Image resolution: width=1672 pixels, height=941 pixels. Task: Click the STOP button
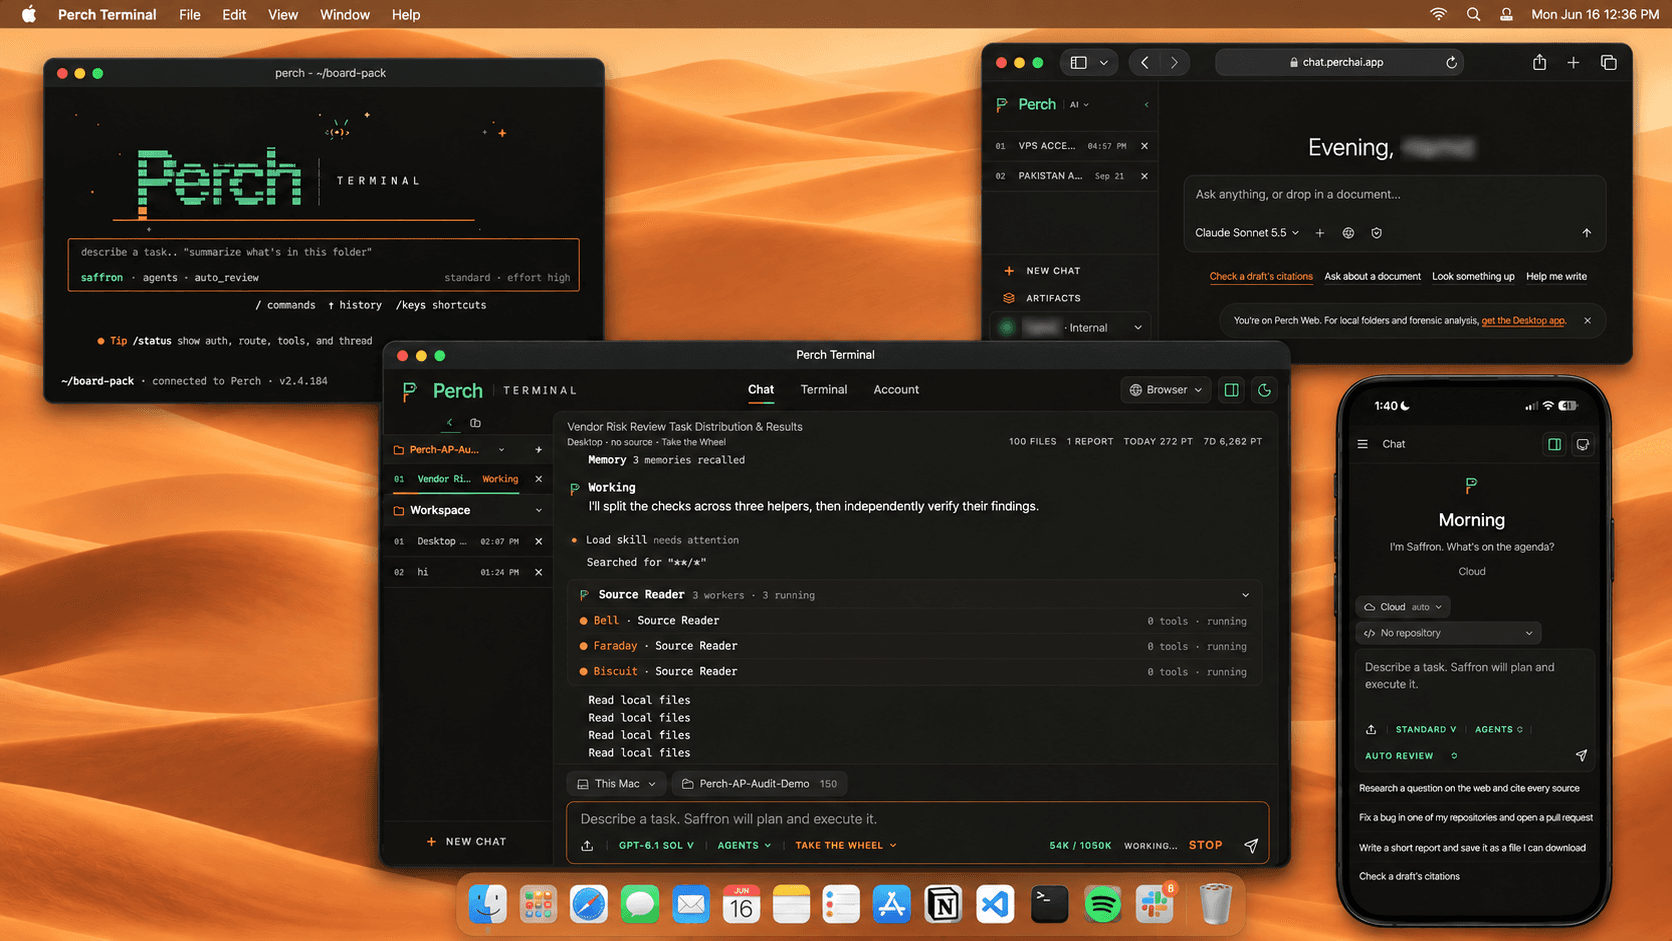point(1206,846)
